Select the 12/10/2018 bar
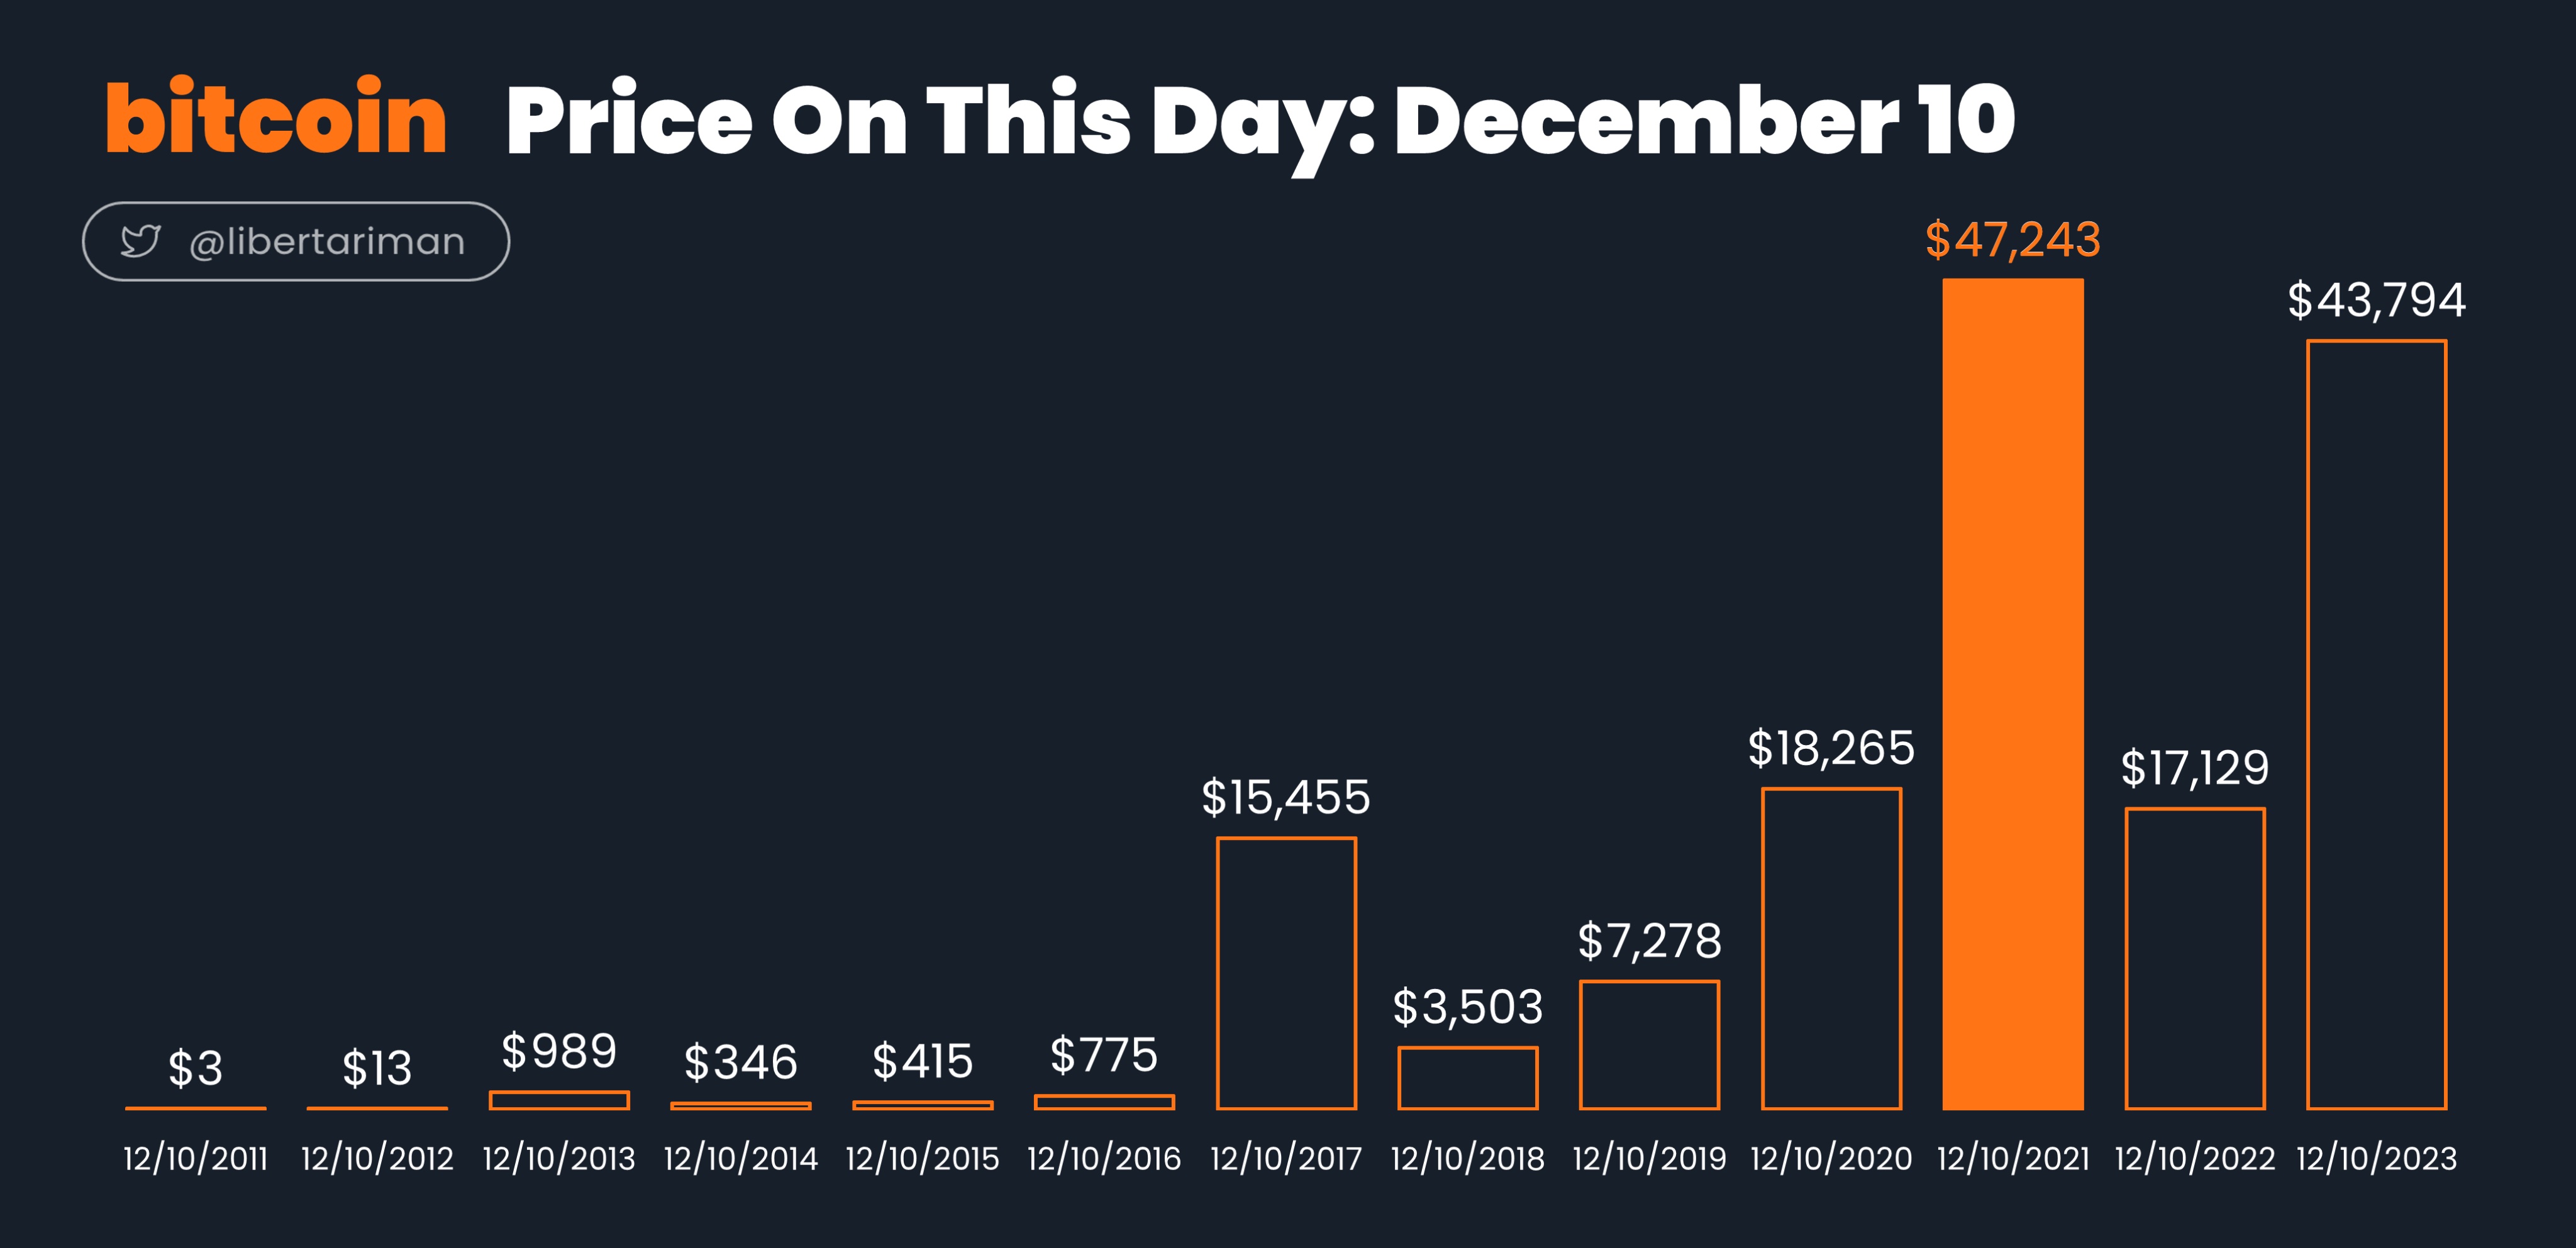Image resolution: width=2576 pixels, height=1248 pixels. click(1468, 1078)
